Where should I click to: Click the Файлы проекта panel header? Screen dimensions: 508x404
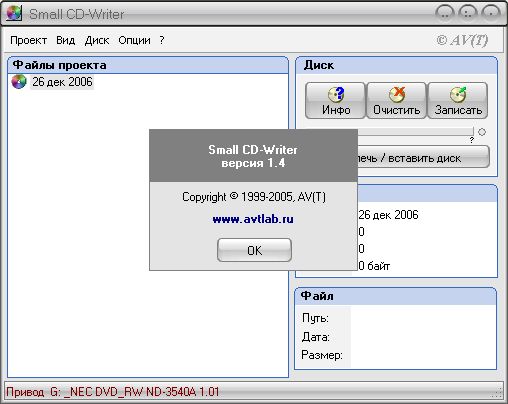(x=148, y=65)
